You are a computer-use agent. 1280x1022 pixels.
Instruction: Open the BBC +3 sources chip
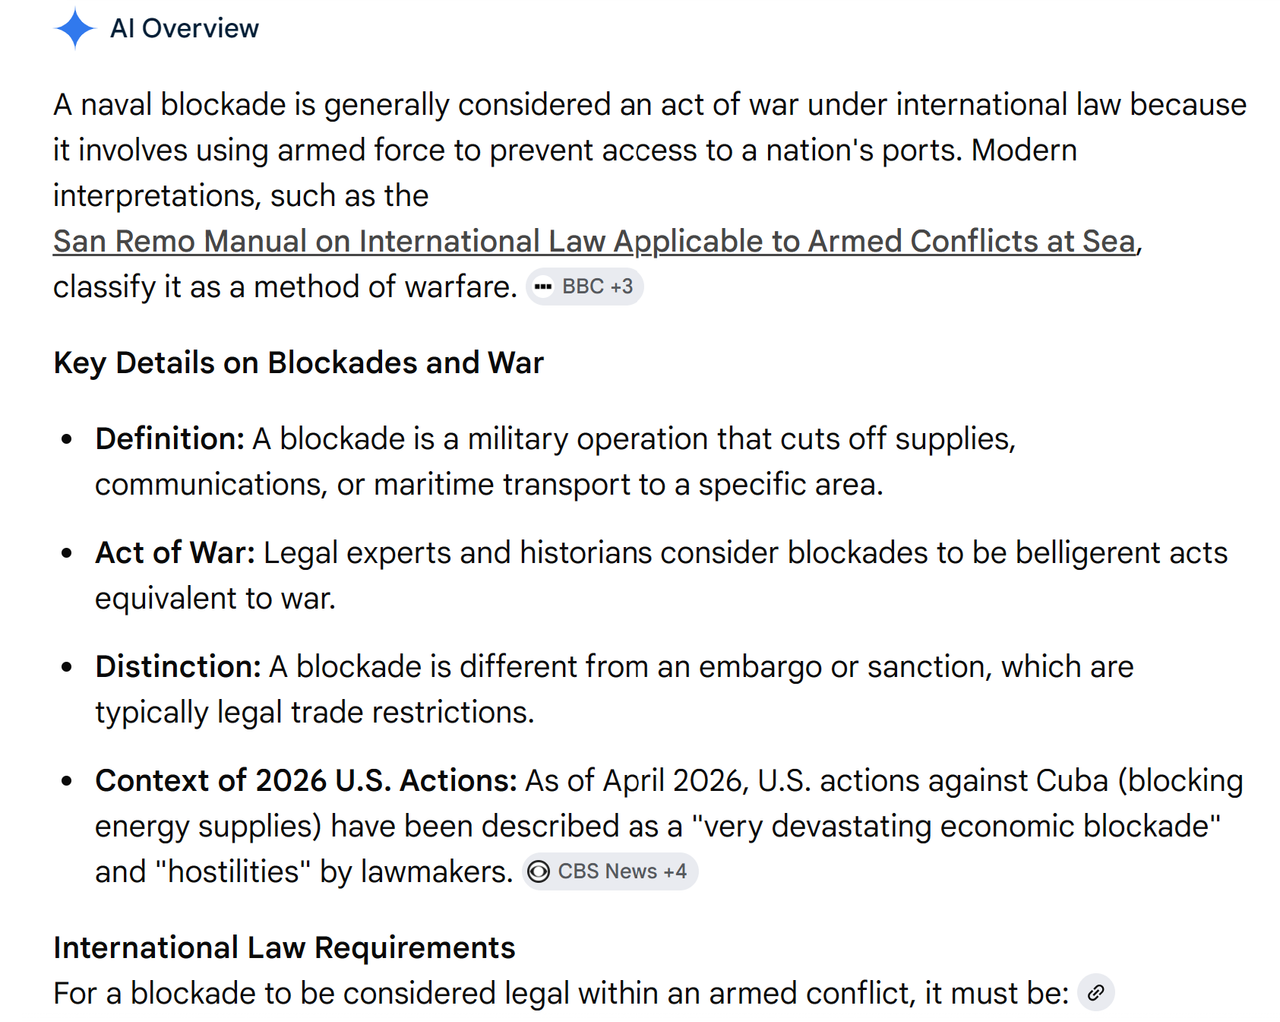(585, 287)
